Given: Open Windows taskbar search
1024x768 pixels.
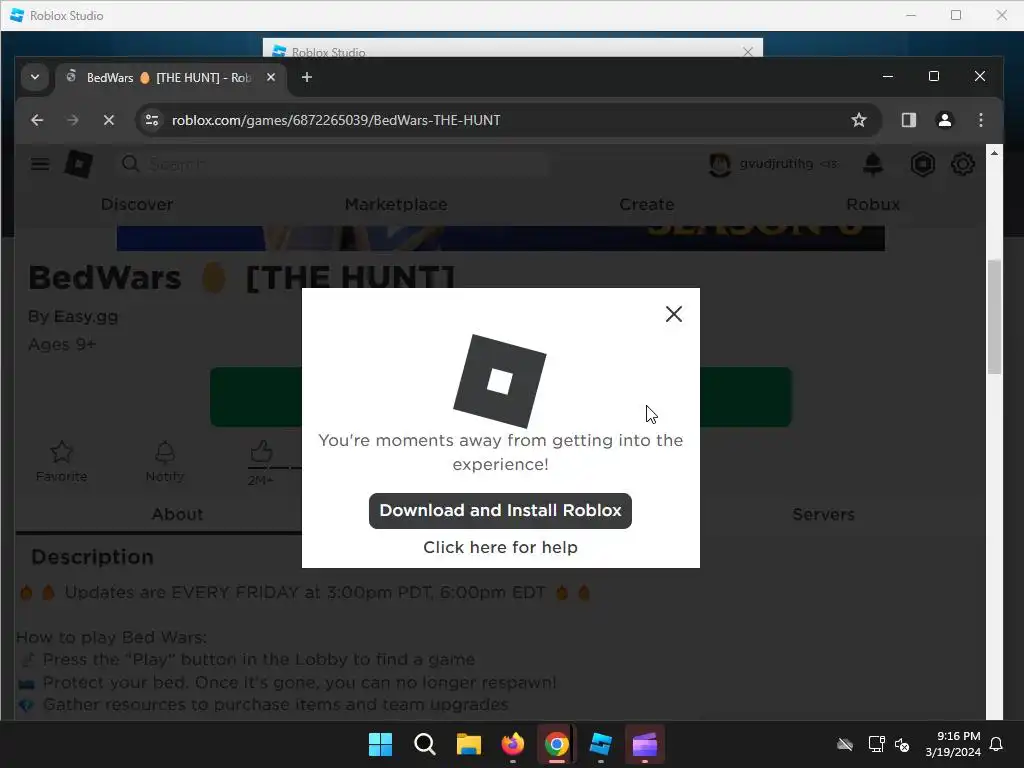Looking at the screenshot, I should click(424, 744).
